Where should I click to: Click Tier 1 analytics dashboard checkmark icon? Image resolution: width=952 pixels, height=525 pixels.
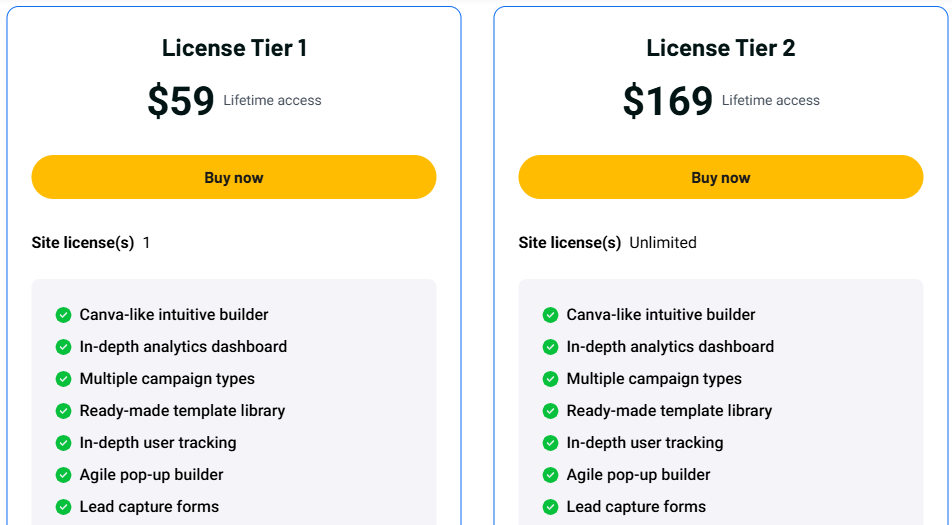tap(63, 347)
